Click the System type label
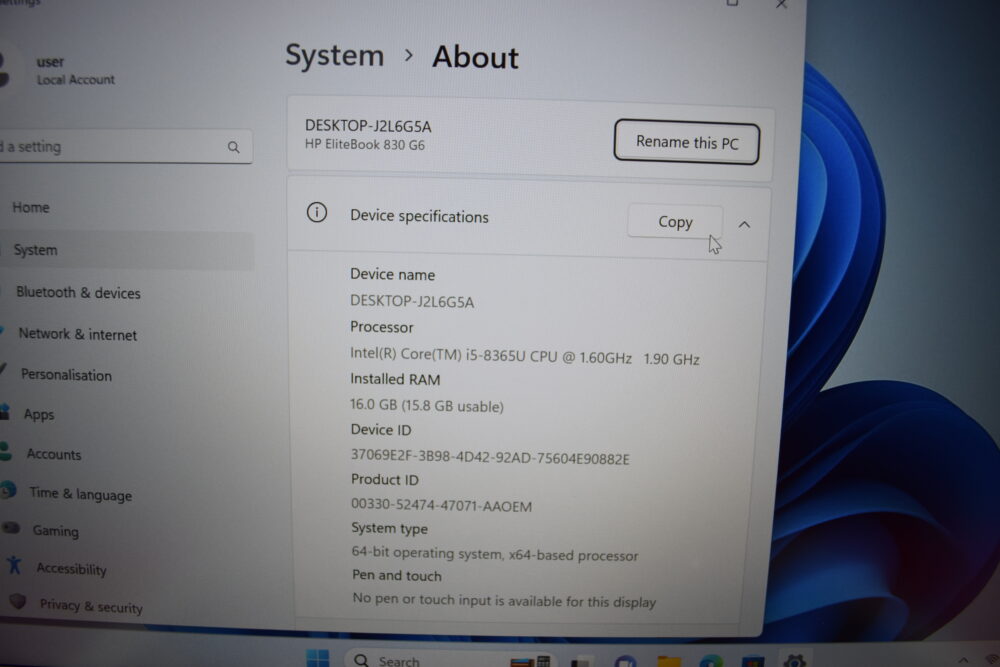The height and width of the screenshot is (667, 1000). (390, 528)
